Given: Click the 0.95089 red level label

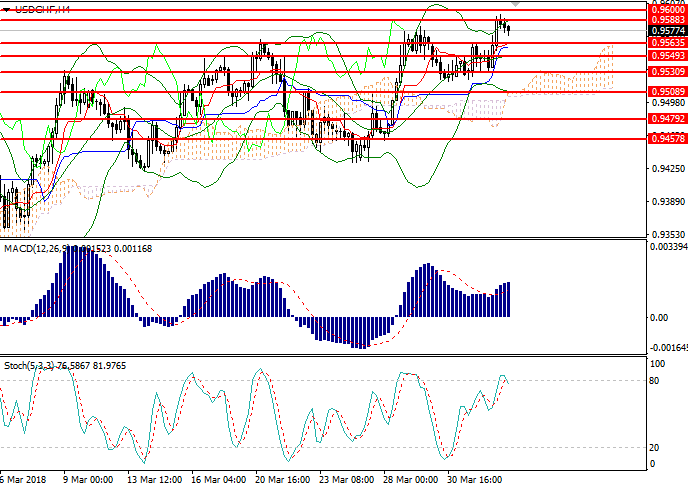Looking at the screenshot, I should coord(662,91).
